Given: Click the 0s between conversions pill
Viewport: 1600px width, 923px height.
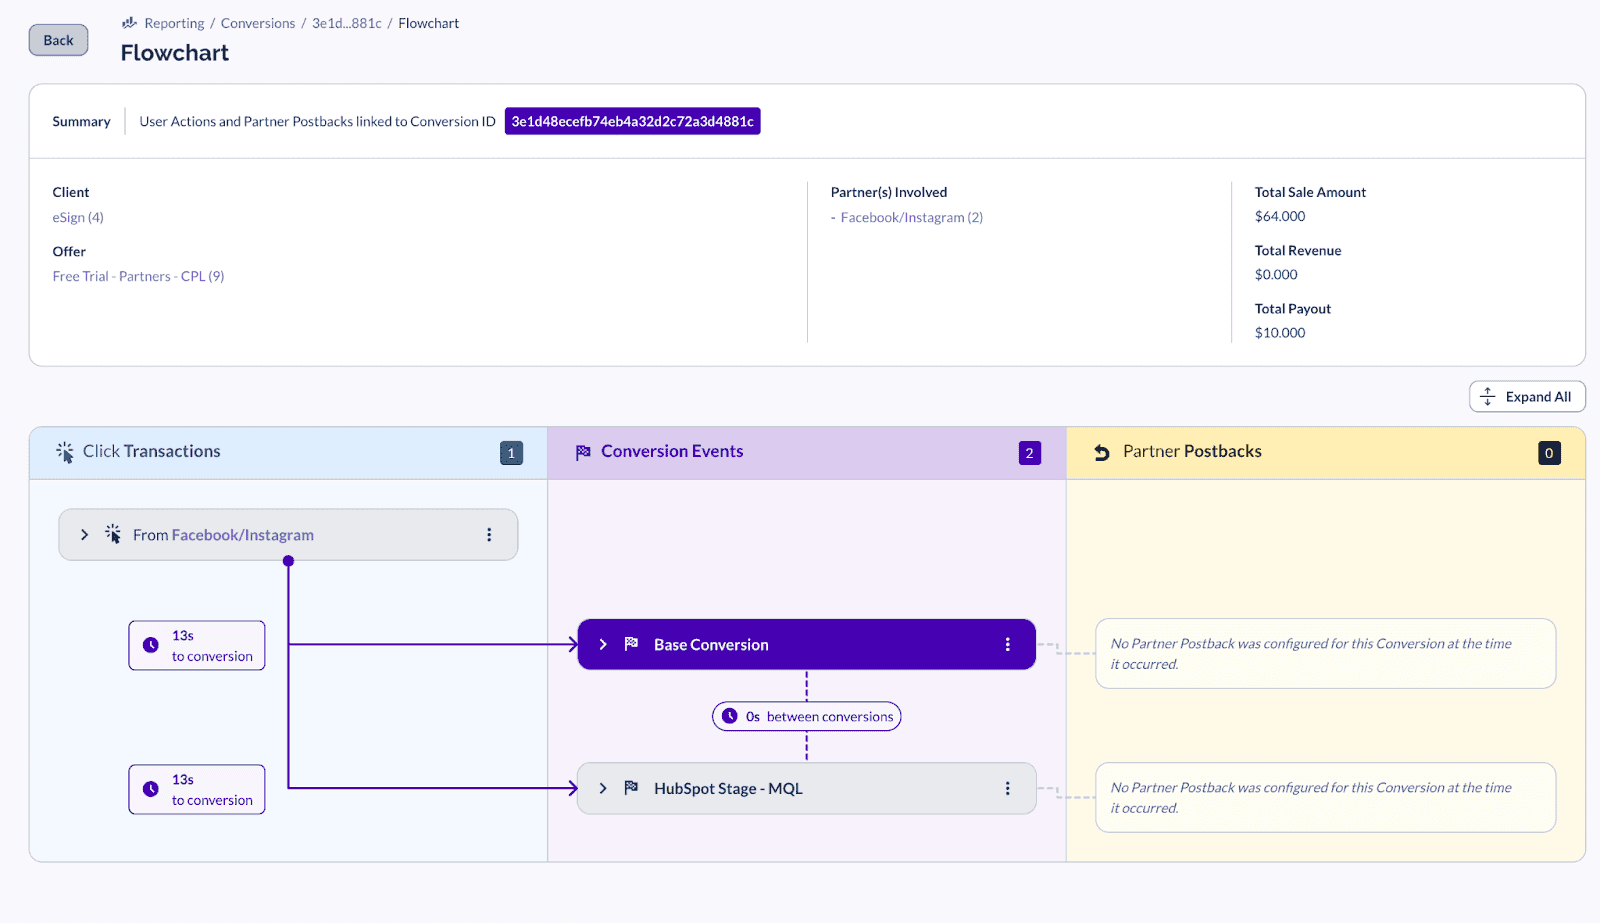Looking at the screenshot, I should (x=806, y=715).
